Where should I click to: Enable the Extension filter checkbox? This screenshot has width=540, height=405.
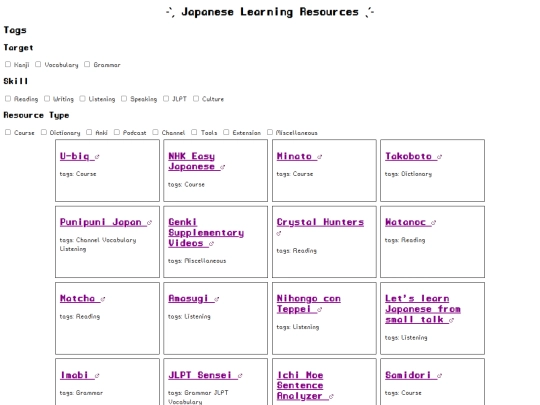(x=226, y=132)
